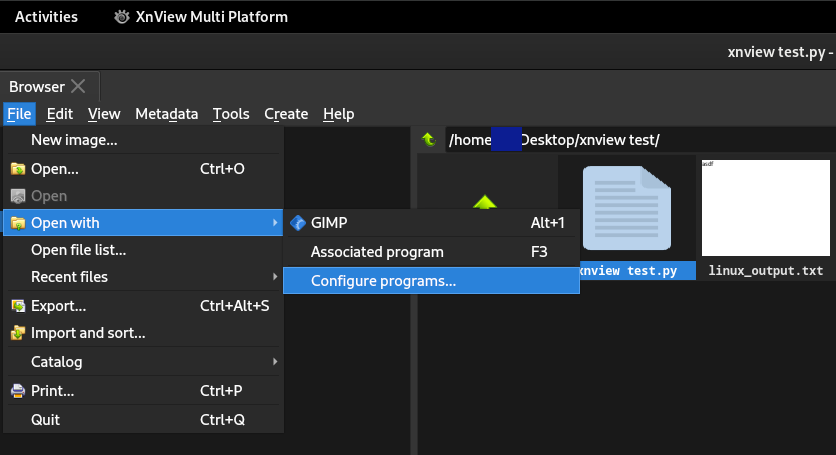Image resolution: width=836 pixels, height=455 pixels.
Task: Open the File menu
Action: coord(19,114)
